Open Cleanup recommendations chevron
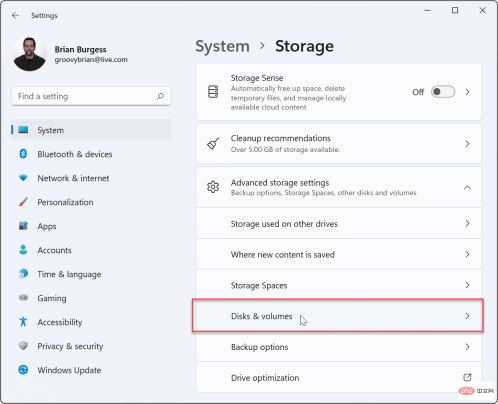The height and width of the screenshot is (404, 498). click(x=467, y=144)
